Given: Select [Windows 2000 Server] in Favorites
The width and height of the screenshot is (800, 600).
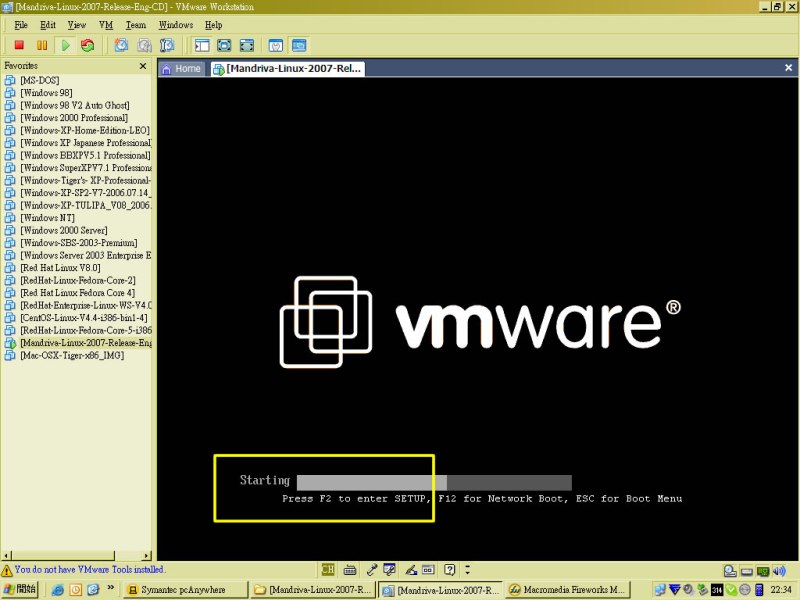Looking at the screenshot, I should tap(56, 230).
